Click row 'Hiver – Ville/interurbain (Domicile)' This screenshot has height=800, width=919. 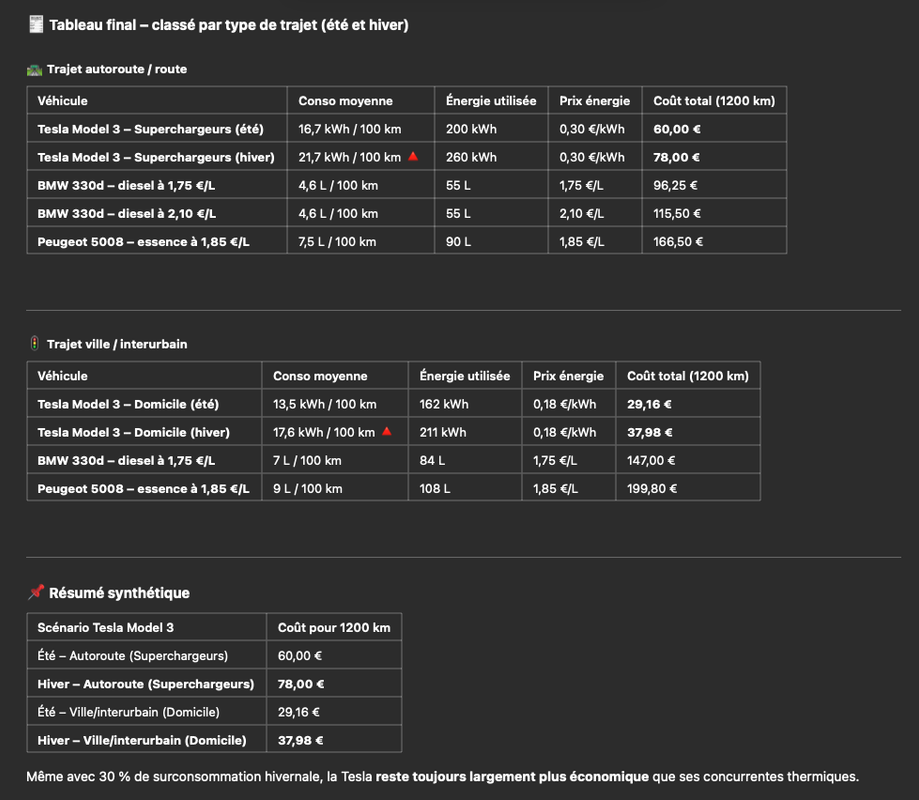(214, 740)
